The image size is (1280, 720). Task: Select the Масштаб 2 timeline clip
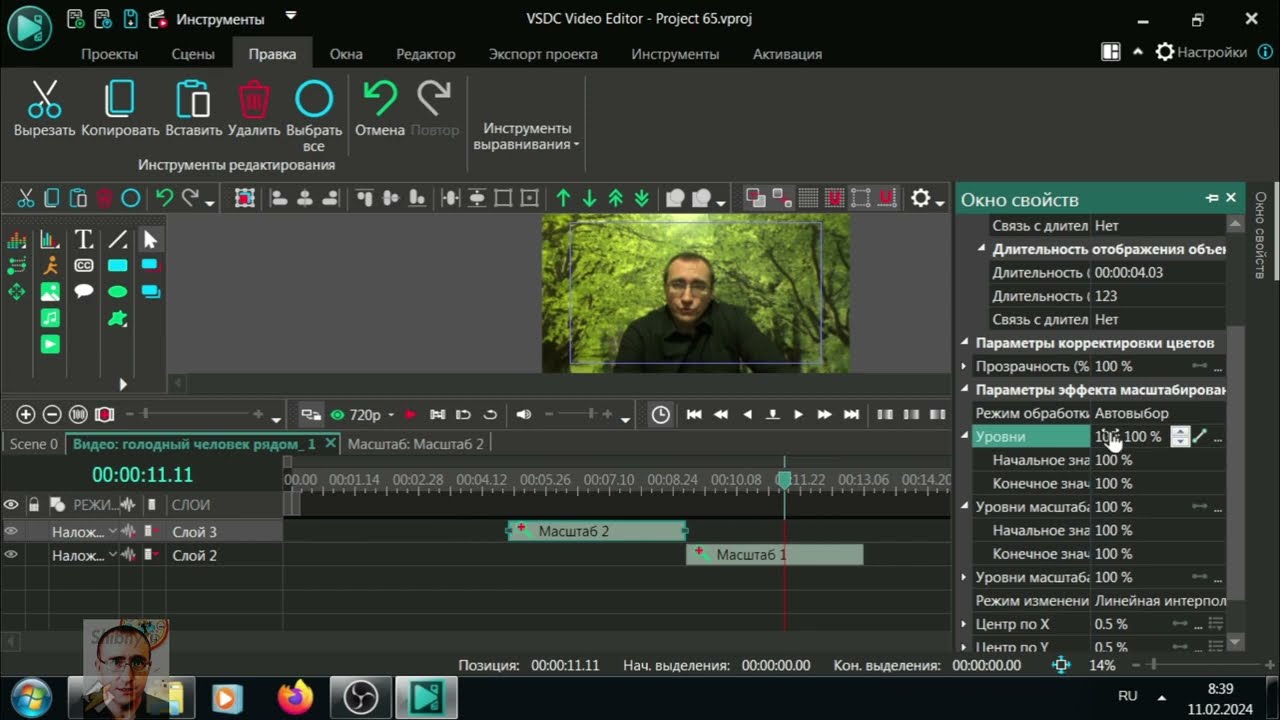pyautogui.click(x=597, y=531)
